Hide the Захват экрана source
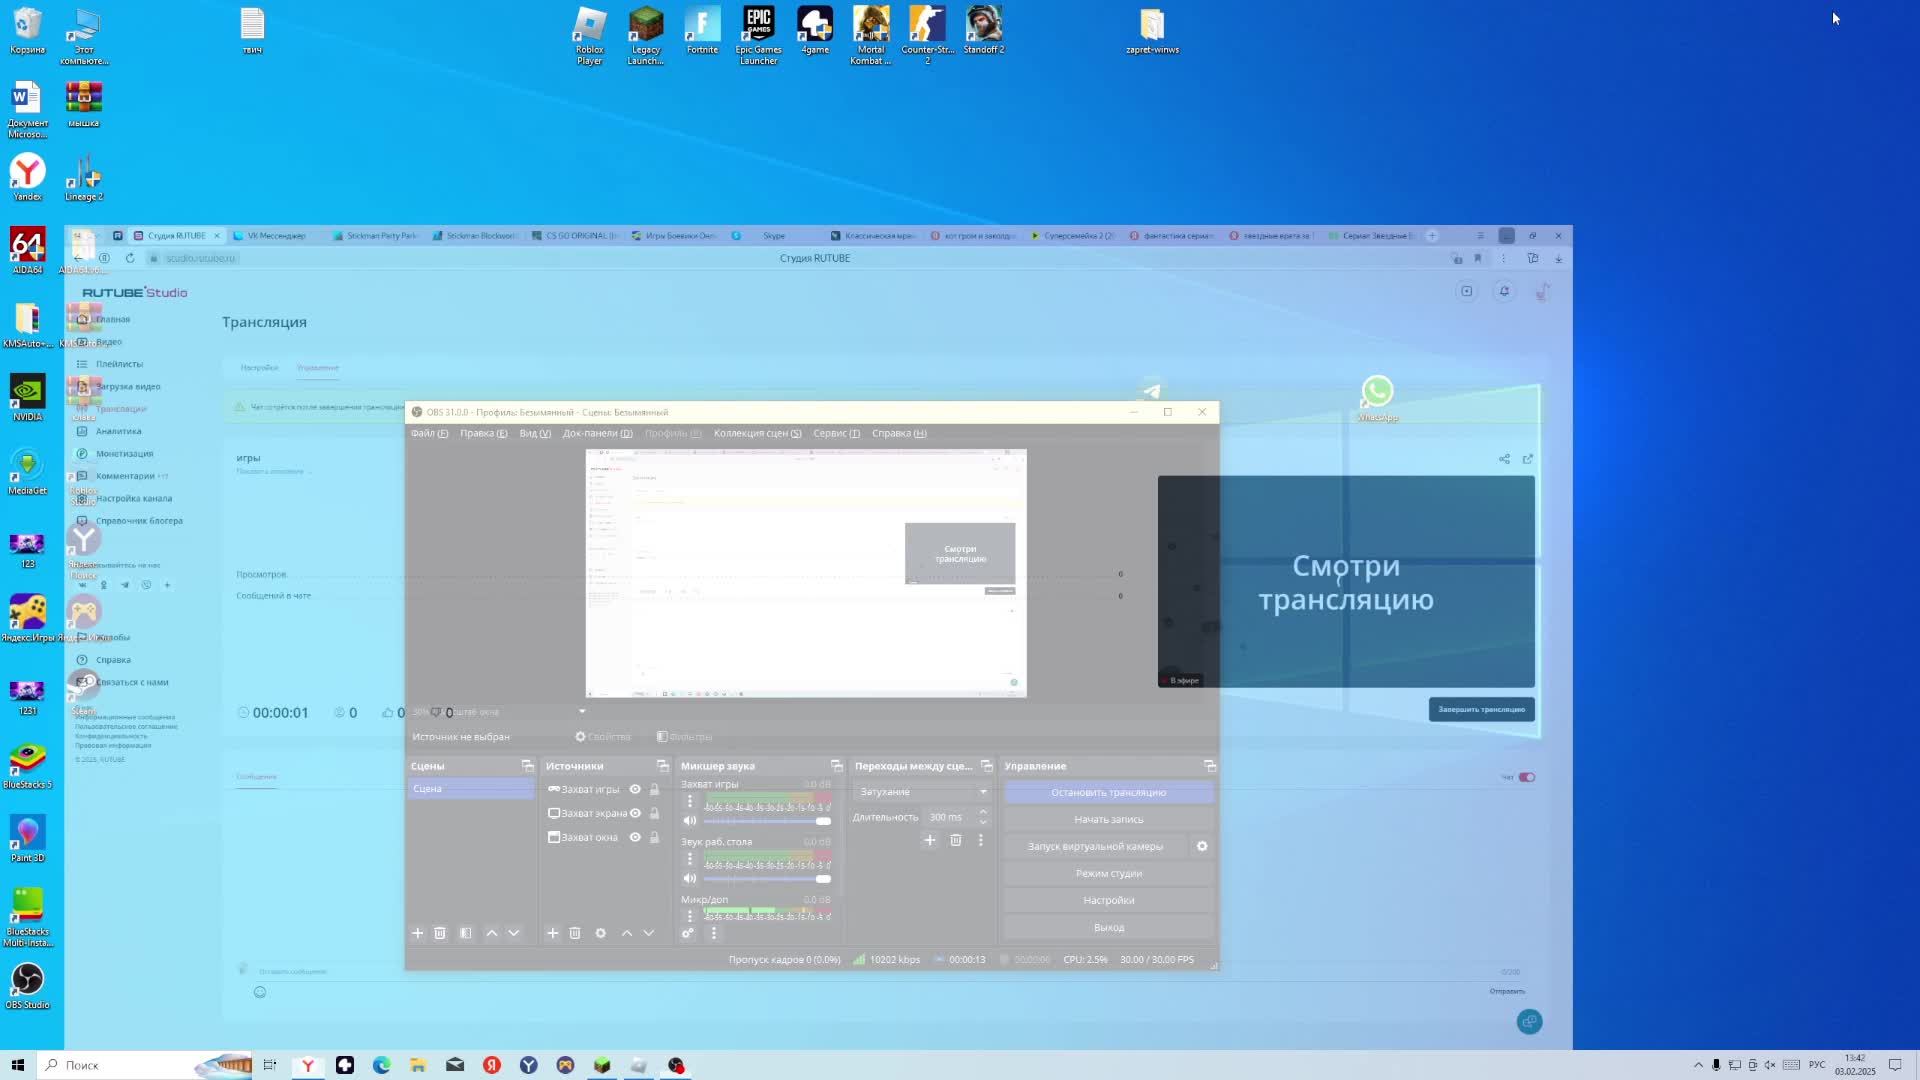 (x=635, y=813)
